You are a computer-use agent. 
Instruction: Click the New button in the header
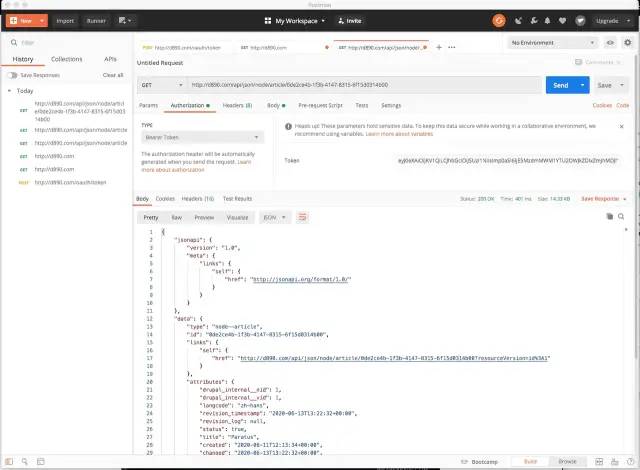click(x=21, y=20)
